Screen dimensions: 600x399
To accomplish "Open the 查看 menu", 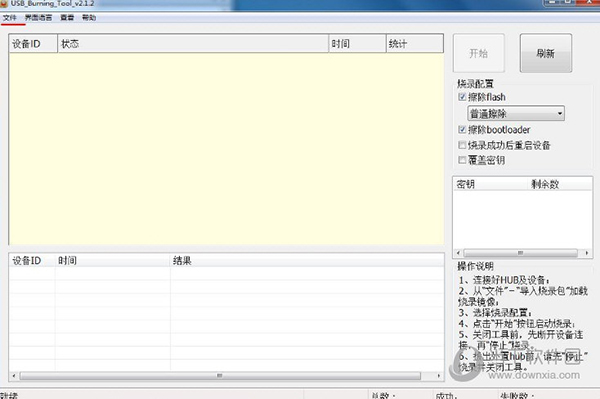I will pos(67,18).
